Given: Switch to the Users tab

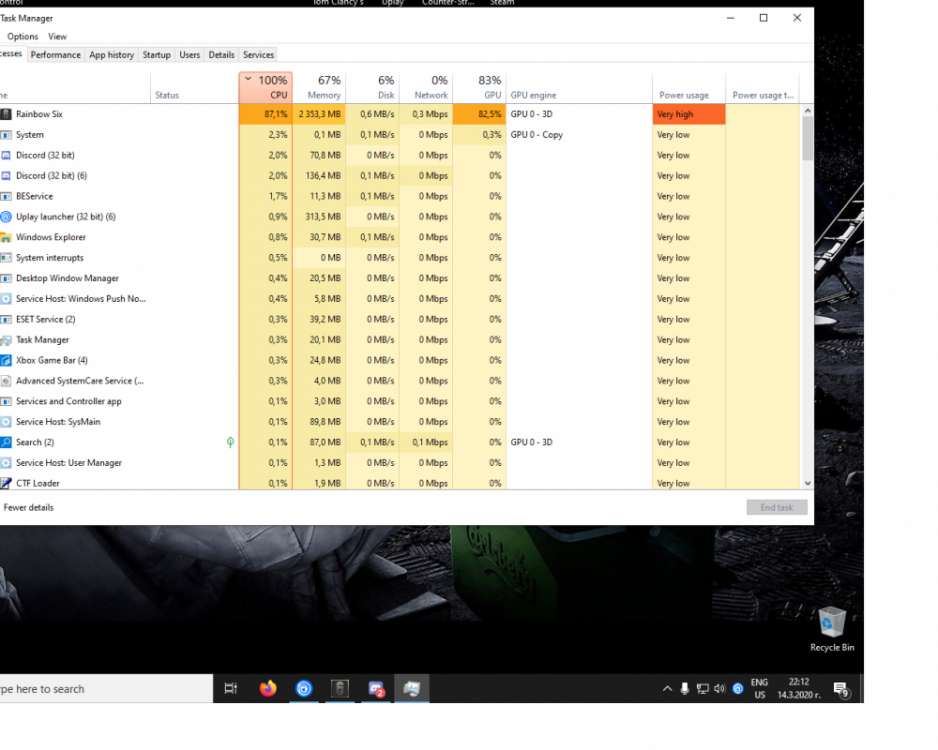Looking at the screenshot, I should click(190, 54).
